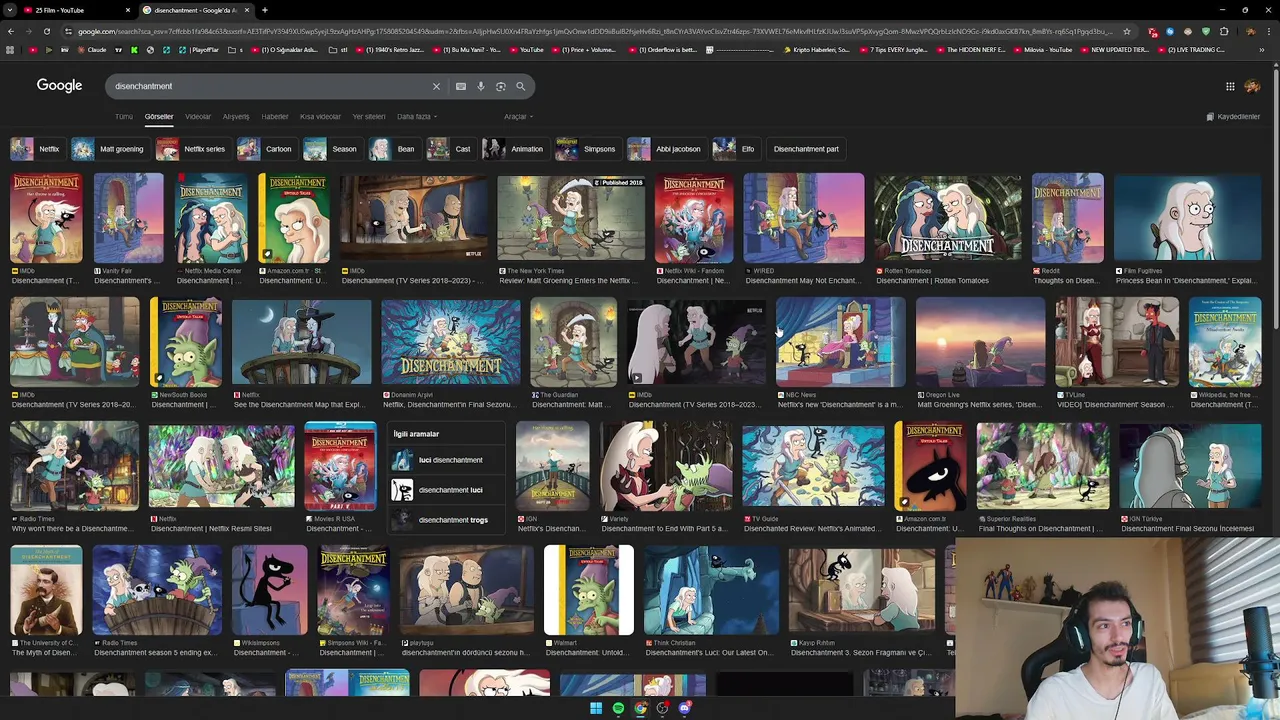Viewport: 1280px width, 720px height.
Task: Apply the Cast filter chip
Action: (x=451, y=149)
